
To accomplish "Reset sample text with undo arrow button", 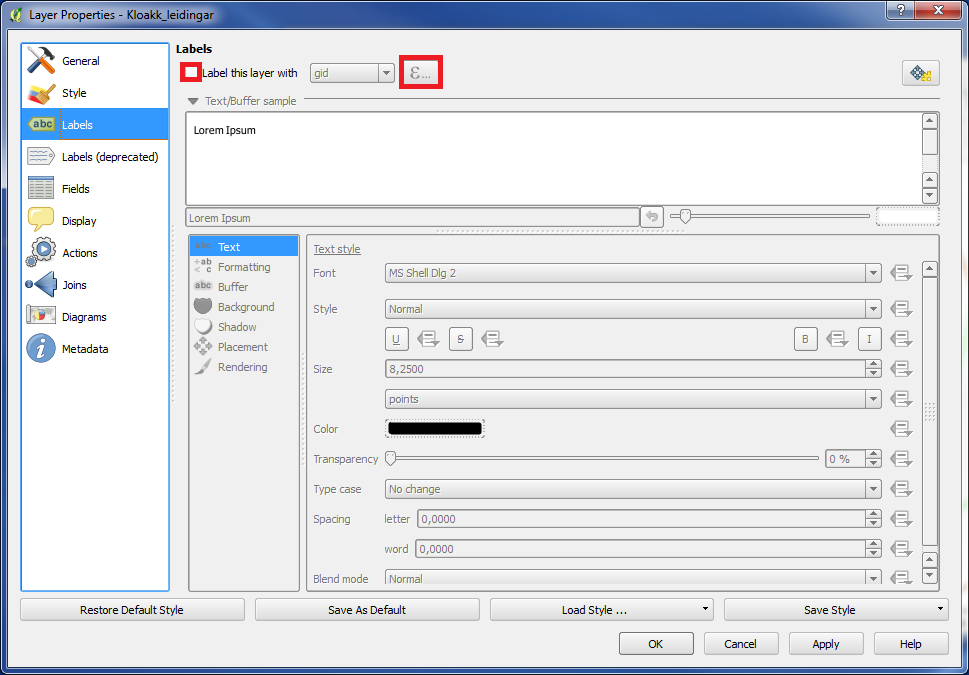I will (652, 217).
